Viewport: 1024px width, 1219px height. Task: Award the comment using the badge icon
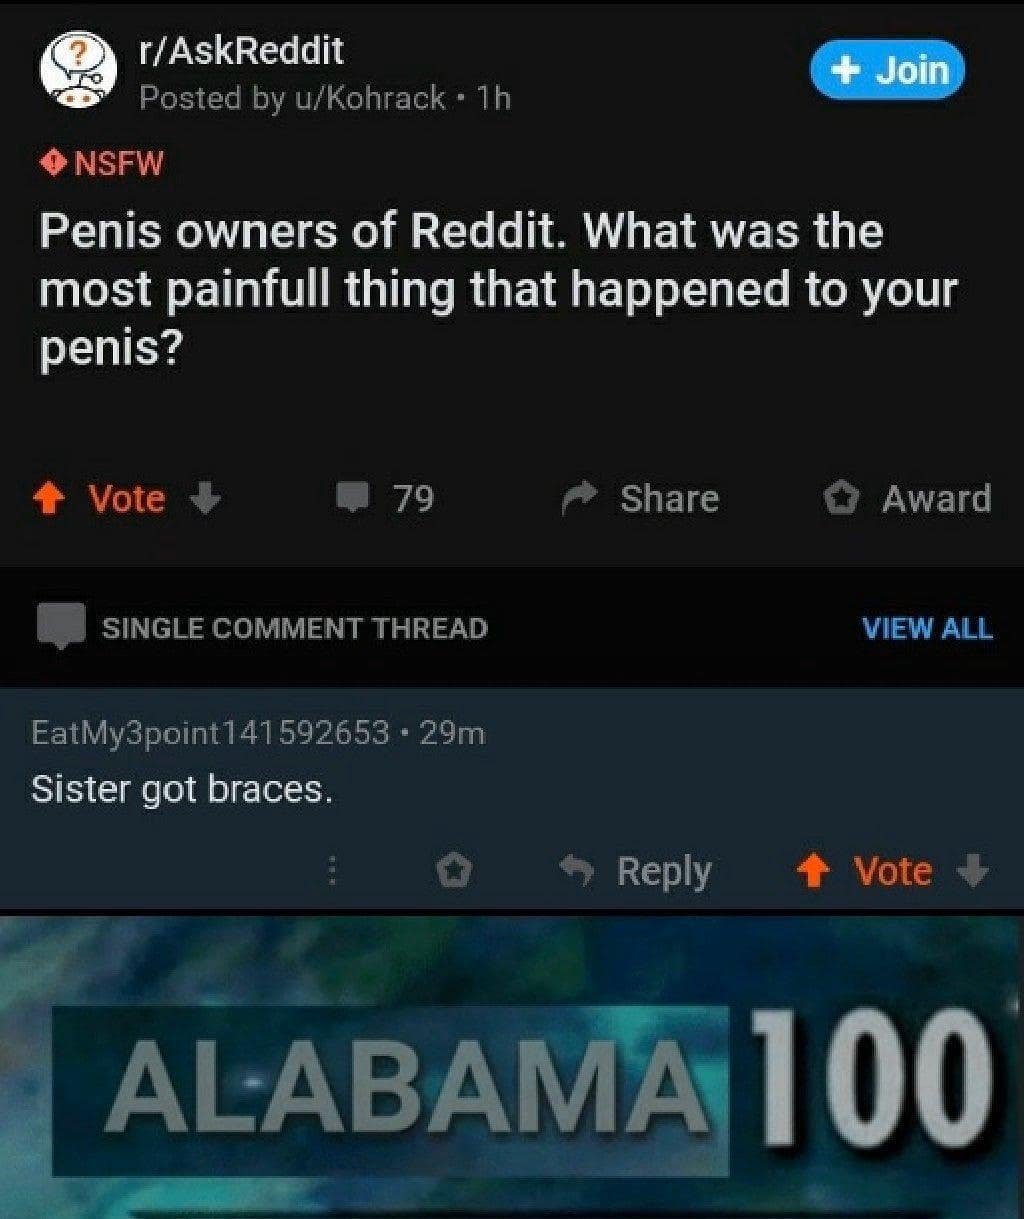tap(455, 872)
